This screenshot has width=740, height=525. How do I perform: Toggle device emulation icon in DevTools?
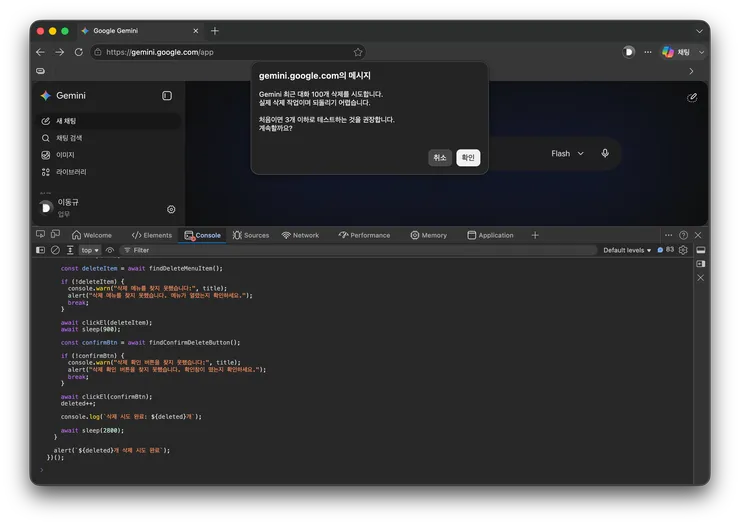55,235
